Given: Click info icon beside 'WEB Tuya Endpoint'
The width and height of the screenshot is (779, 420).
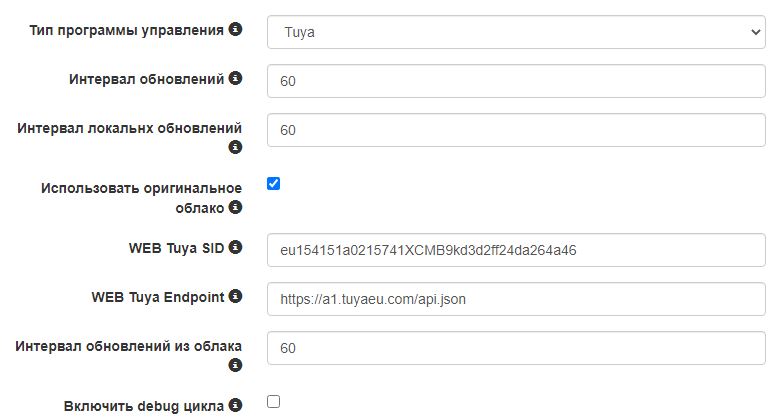Looking at the screenshot, I should tap(236, 296).
